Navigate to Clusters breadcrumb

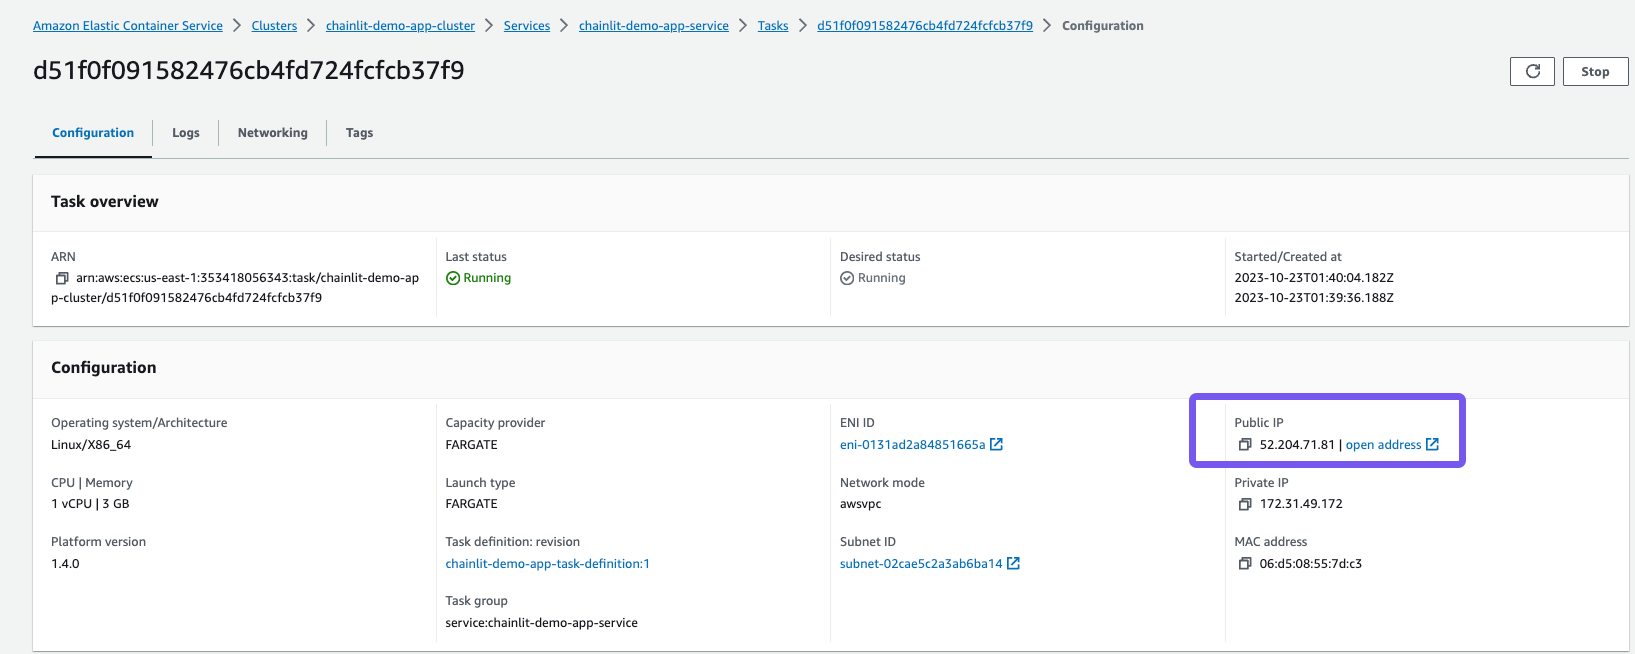[274, 26]
